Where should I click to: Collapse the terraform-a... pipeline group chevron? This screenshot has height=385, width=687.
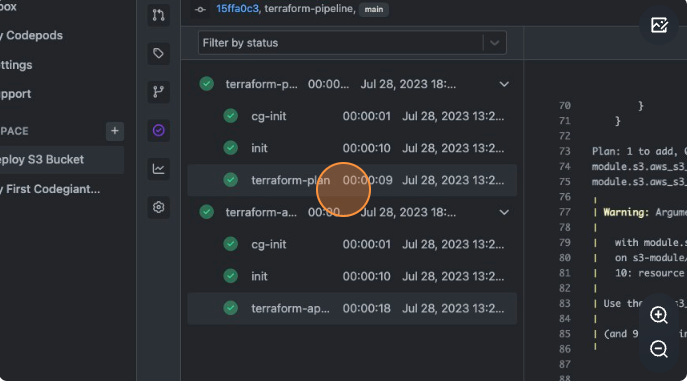[504, 212]
